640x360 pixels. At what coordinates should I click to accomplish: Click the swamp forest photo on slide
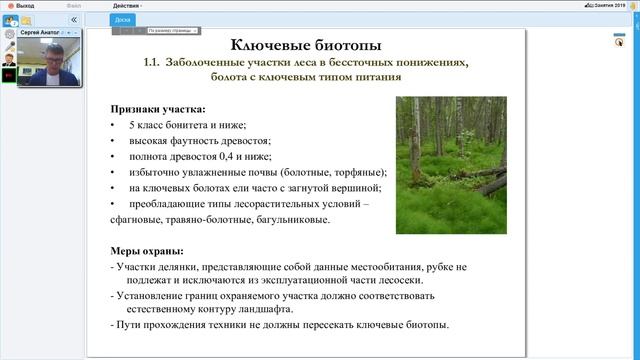(451, 165)
